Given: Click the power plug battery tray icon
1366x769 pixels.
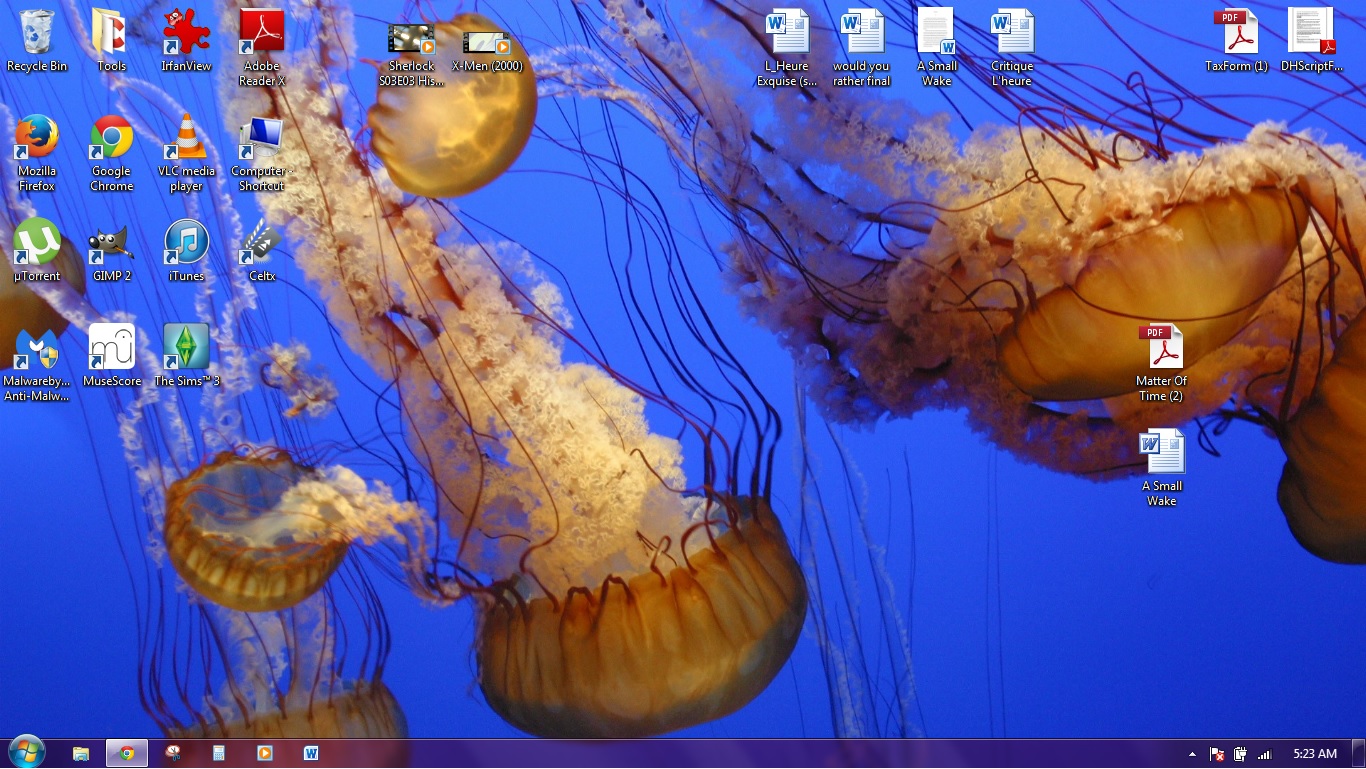Looking at the screenshot, I should pos(1241,754).
